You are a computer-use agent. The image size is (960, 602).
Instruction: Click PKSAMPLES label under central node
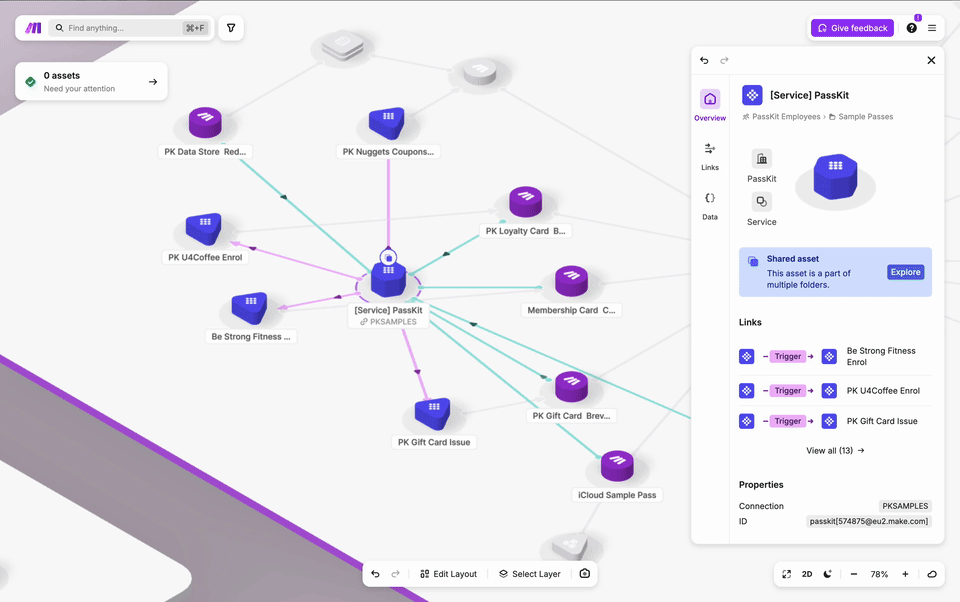coord(388,322)
